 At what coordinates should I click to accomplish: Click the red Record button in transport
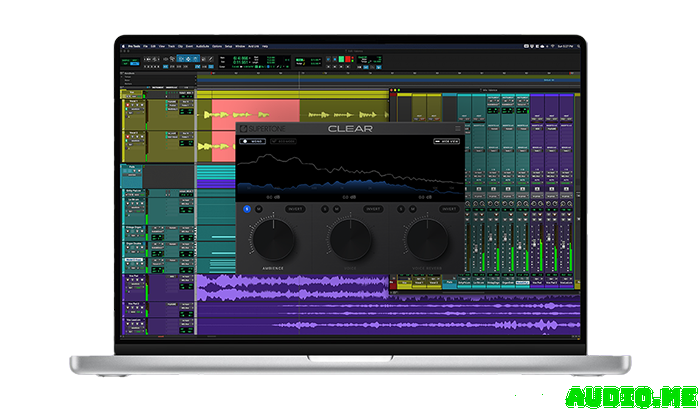(348, 59)
